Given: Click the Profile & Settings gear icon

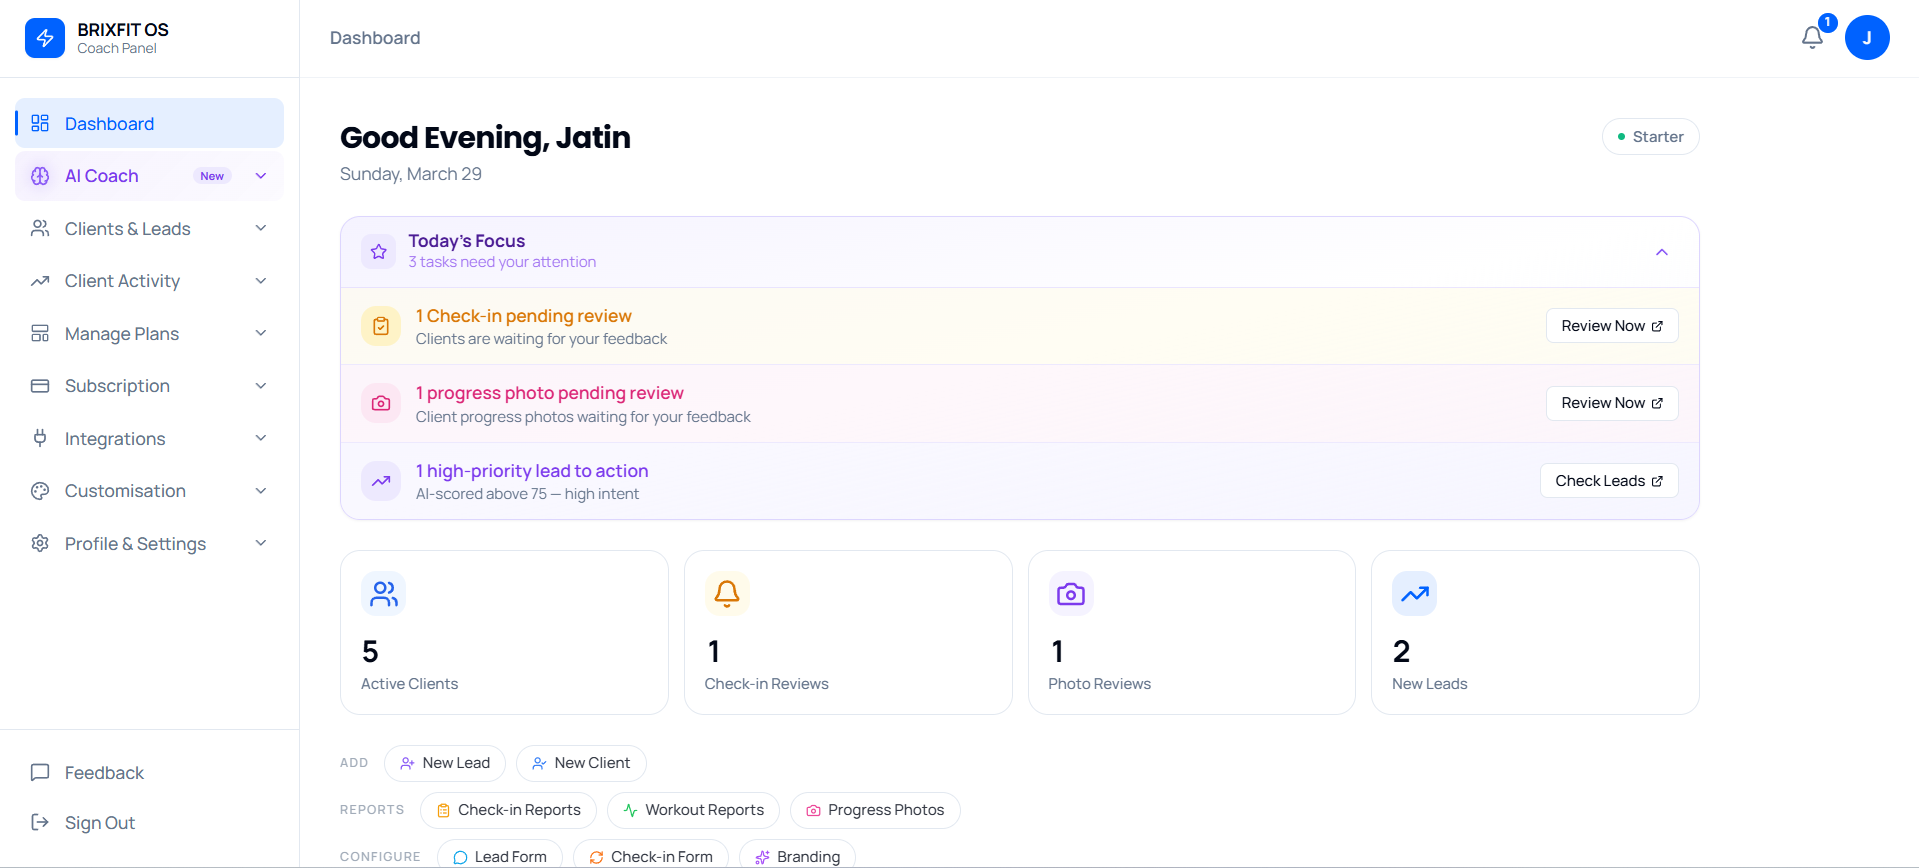Looking at the screenshot, I should click(40, 543).
